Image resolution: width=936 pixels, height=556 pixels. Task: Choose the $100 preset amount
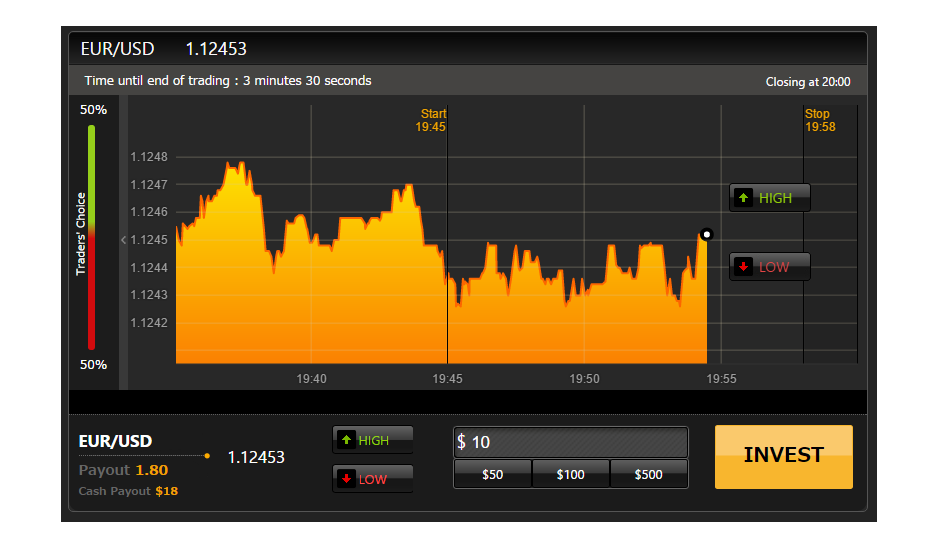tap(570, 475)
